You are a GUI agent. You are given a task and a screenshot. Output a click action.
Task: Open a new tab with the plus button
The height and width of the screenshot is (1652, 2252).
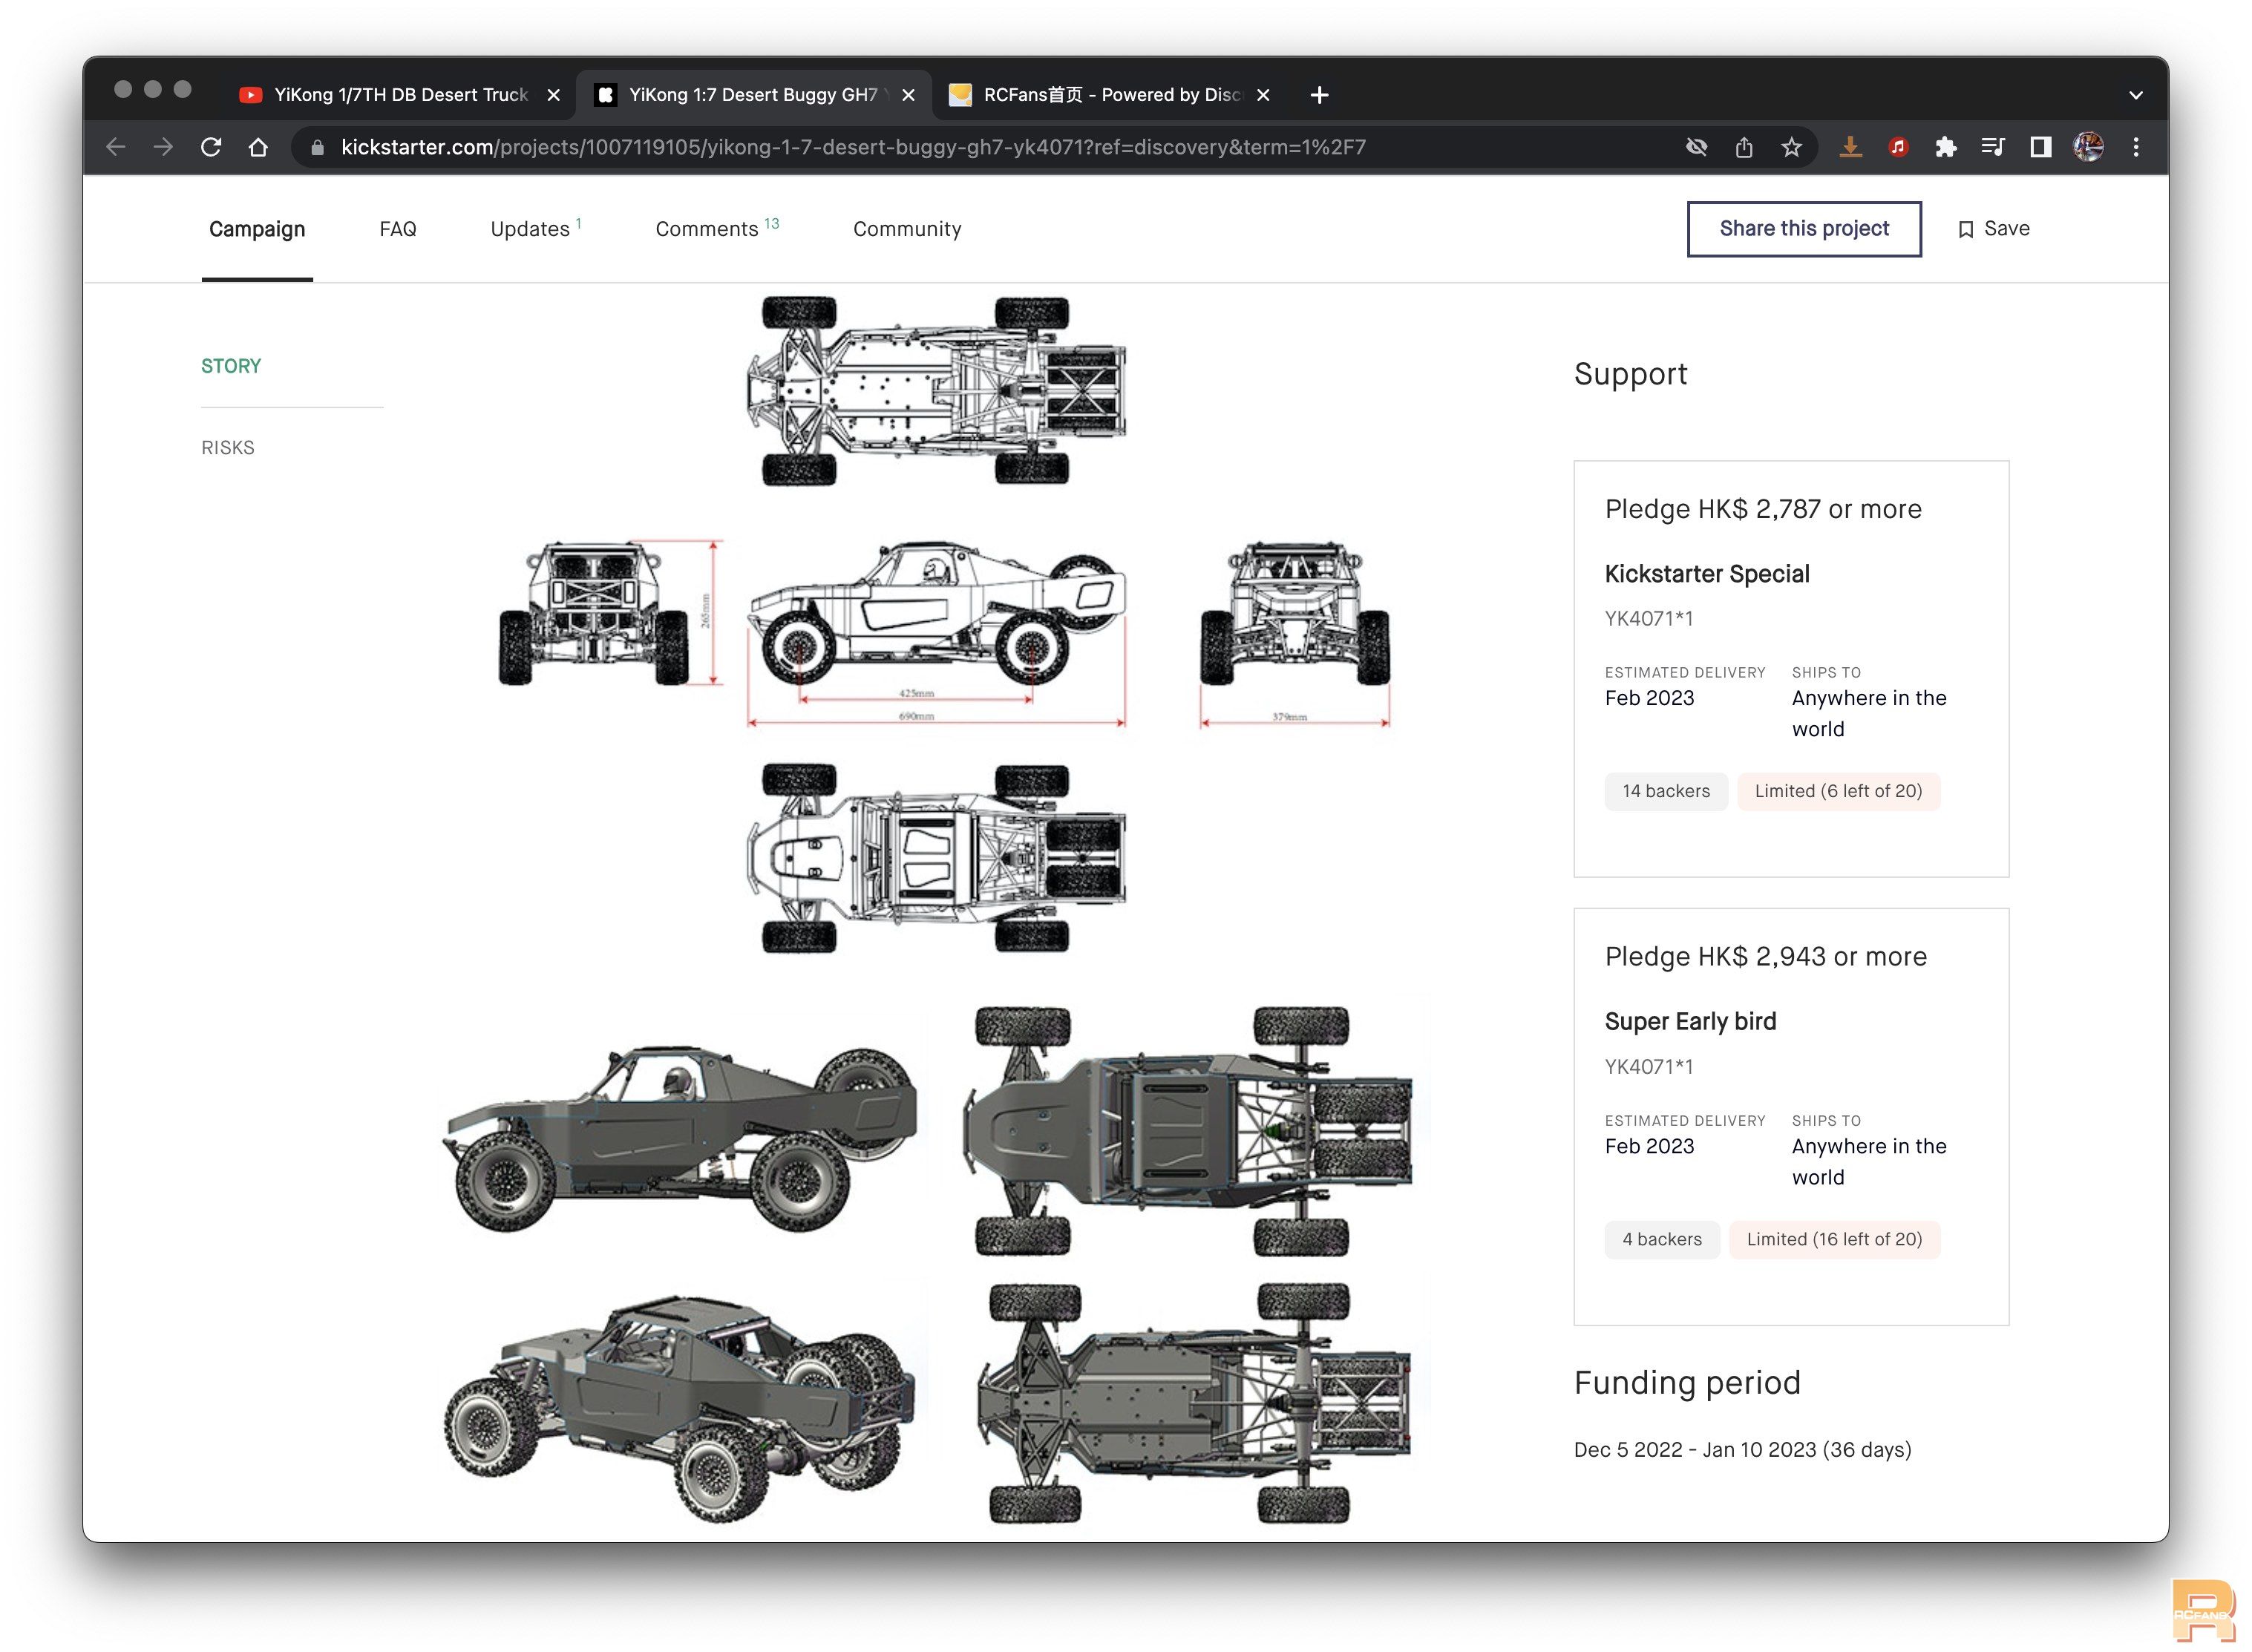tap(1319, 95)
